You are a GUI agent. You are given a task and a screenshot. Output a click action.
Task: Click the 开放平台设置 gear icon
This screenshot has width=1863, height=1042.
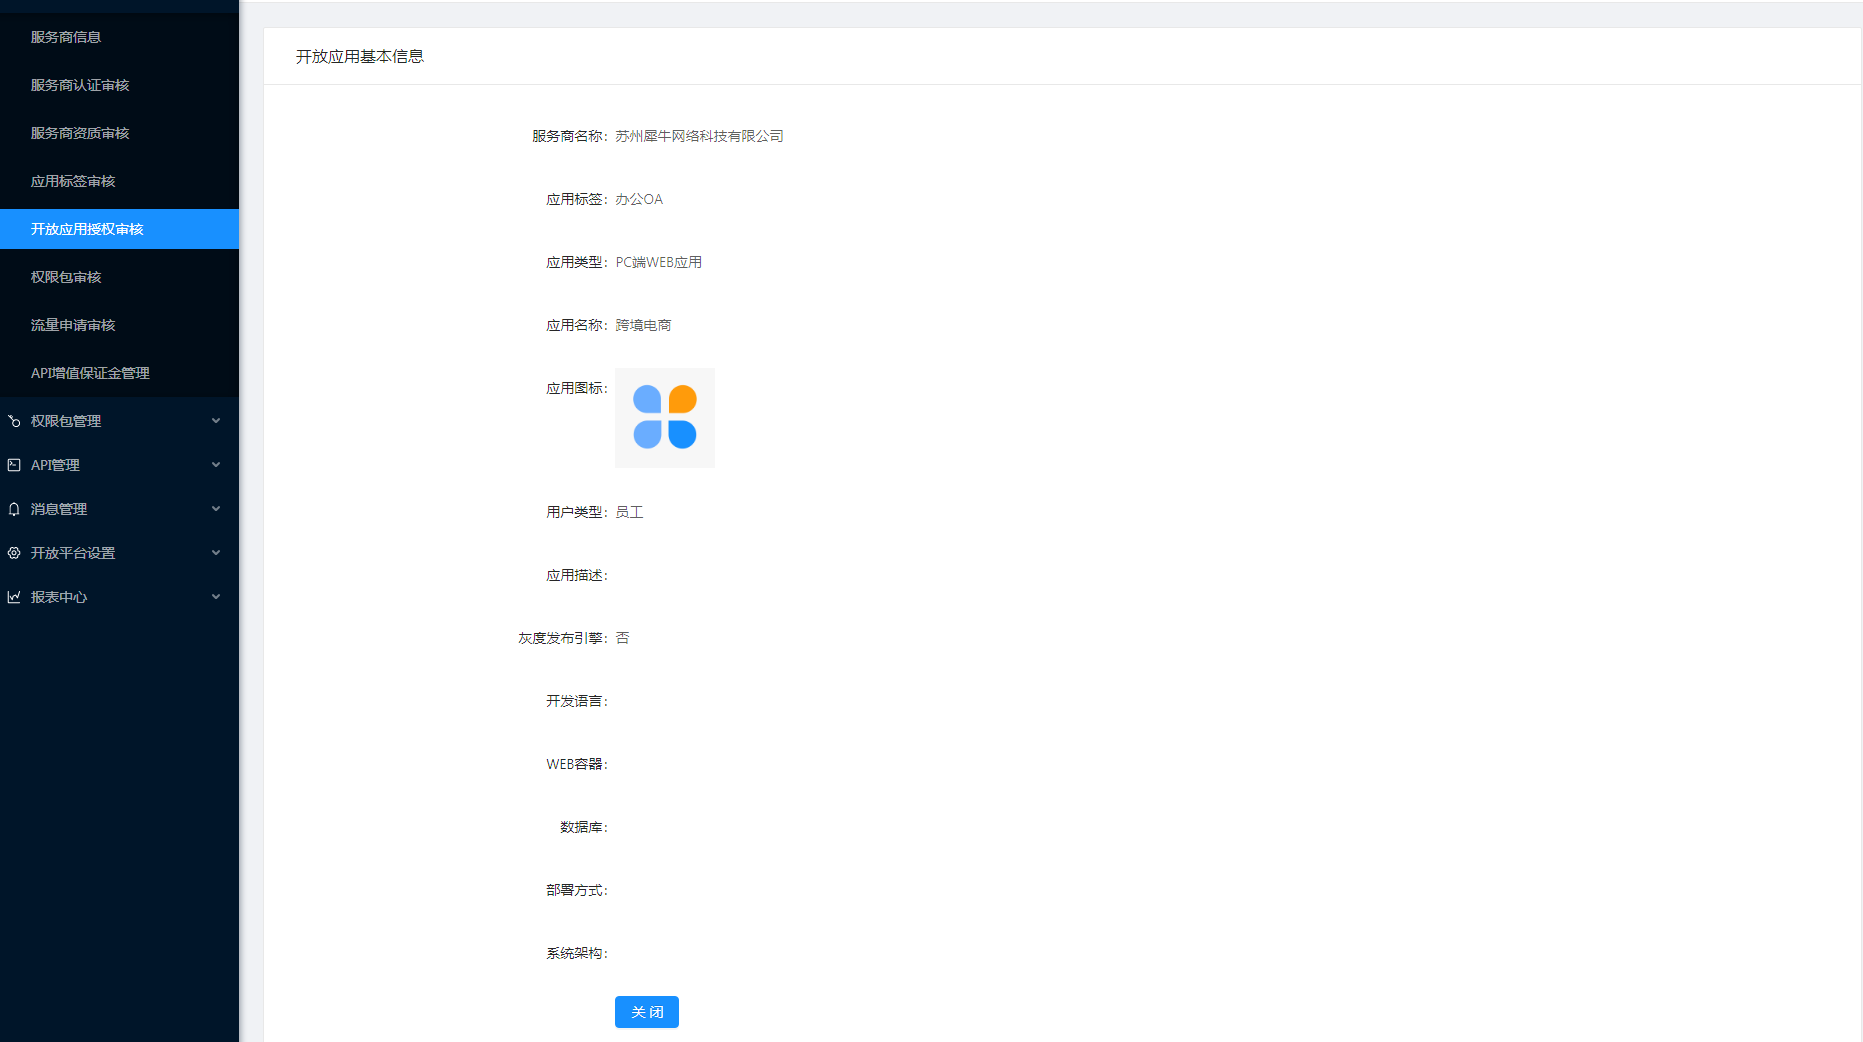14,553
